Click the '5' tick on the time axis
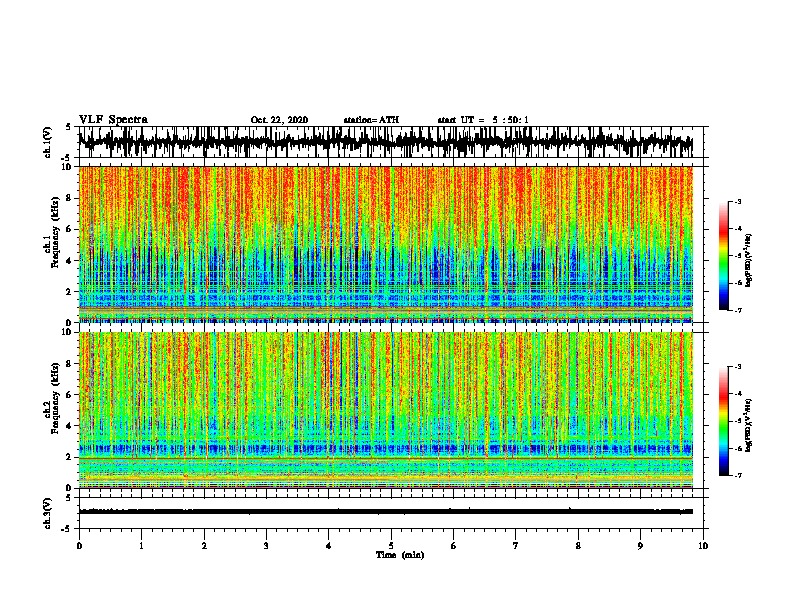This screenshot has height=612, width=792. point(391,546)
